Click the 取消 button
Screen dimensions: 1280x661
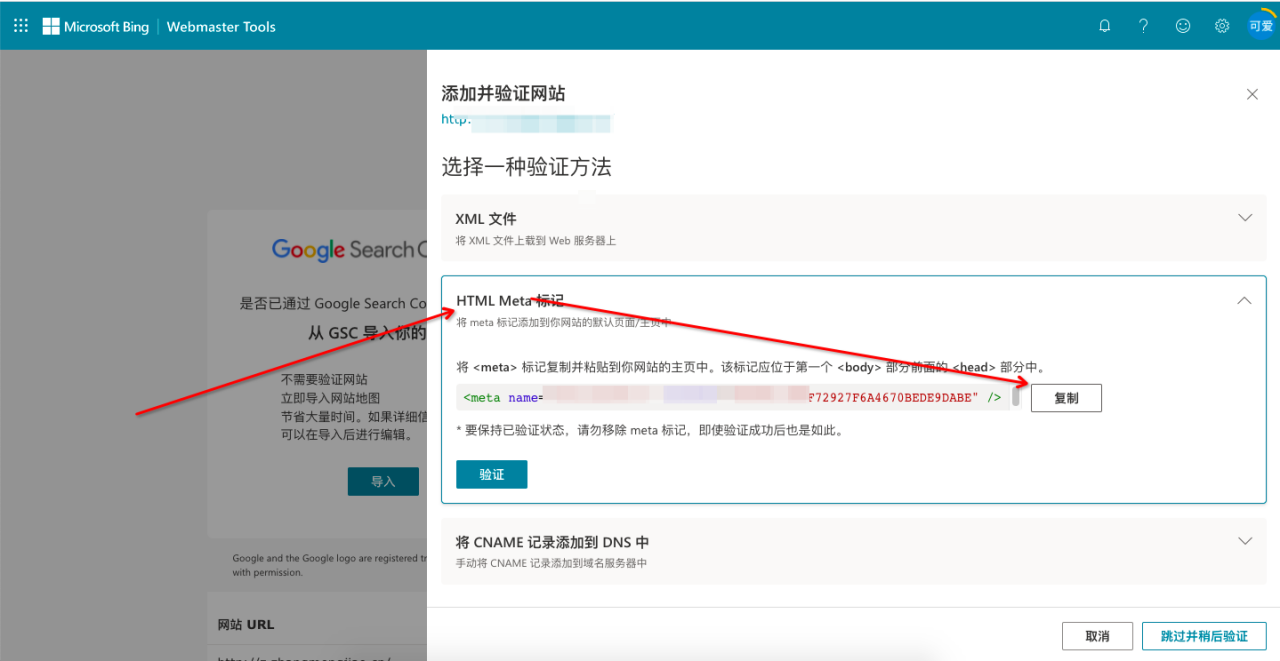point(1097,636)
